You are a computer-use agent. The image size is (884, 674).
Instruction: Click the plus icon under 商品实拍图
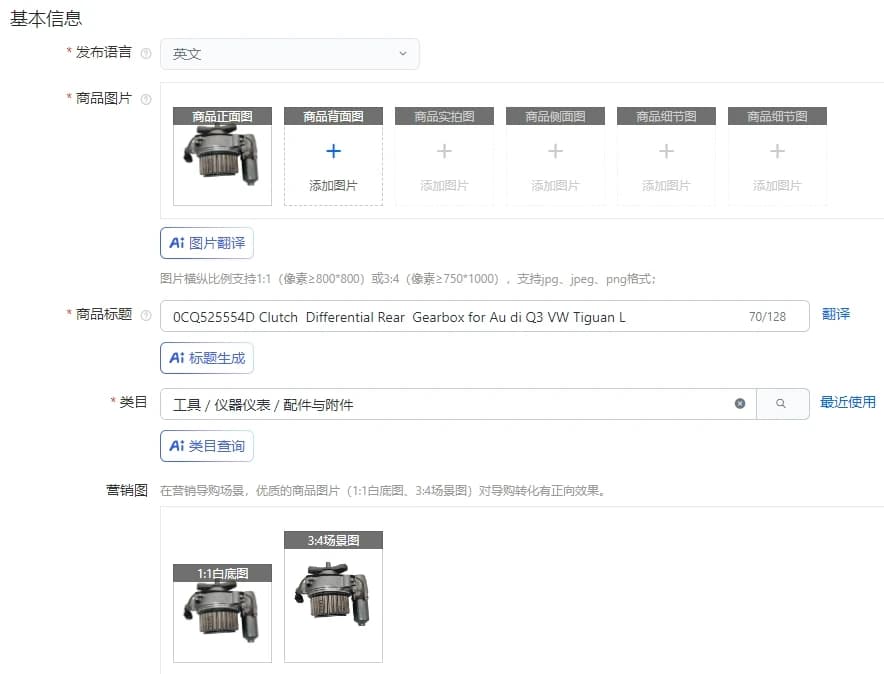pyautogui.click(x=444, y=151)
